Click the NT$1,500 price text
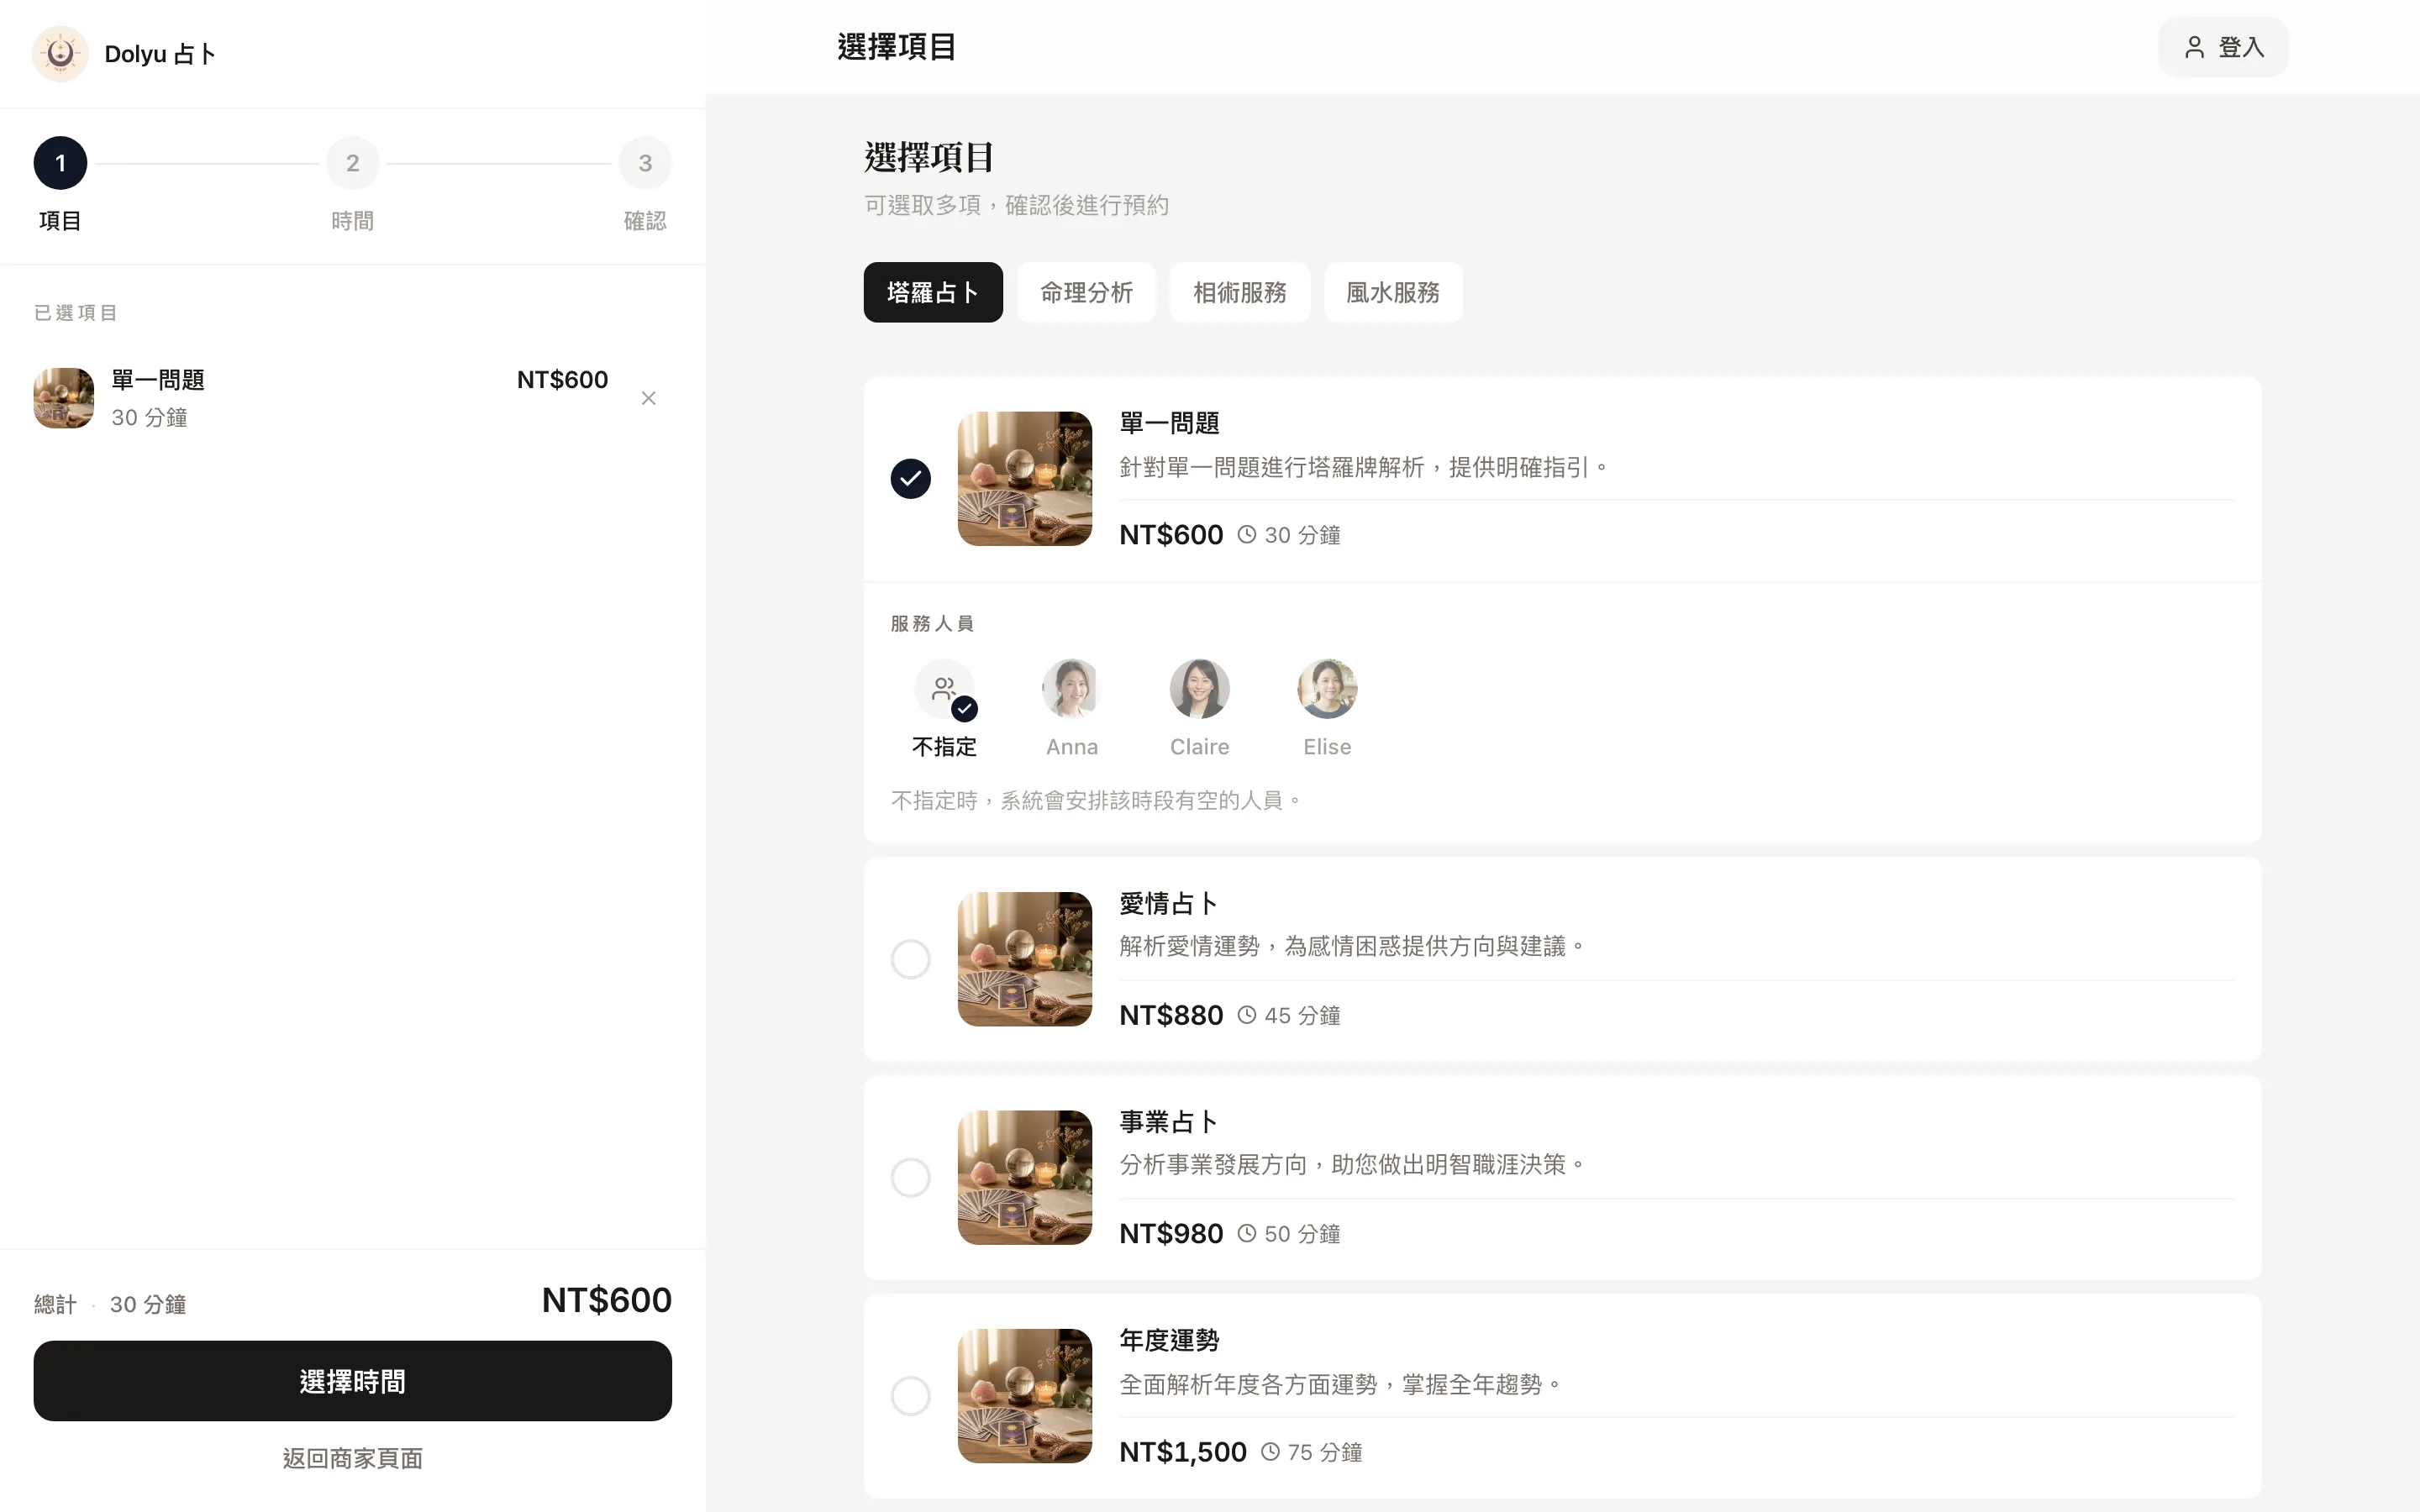 click(1183, 1452)
